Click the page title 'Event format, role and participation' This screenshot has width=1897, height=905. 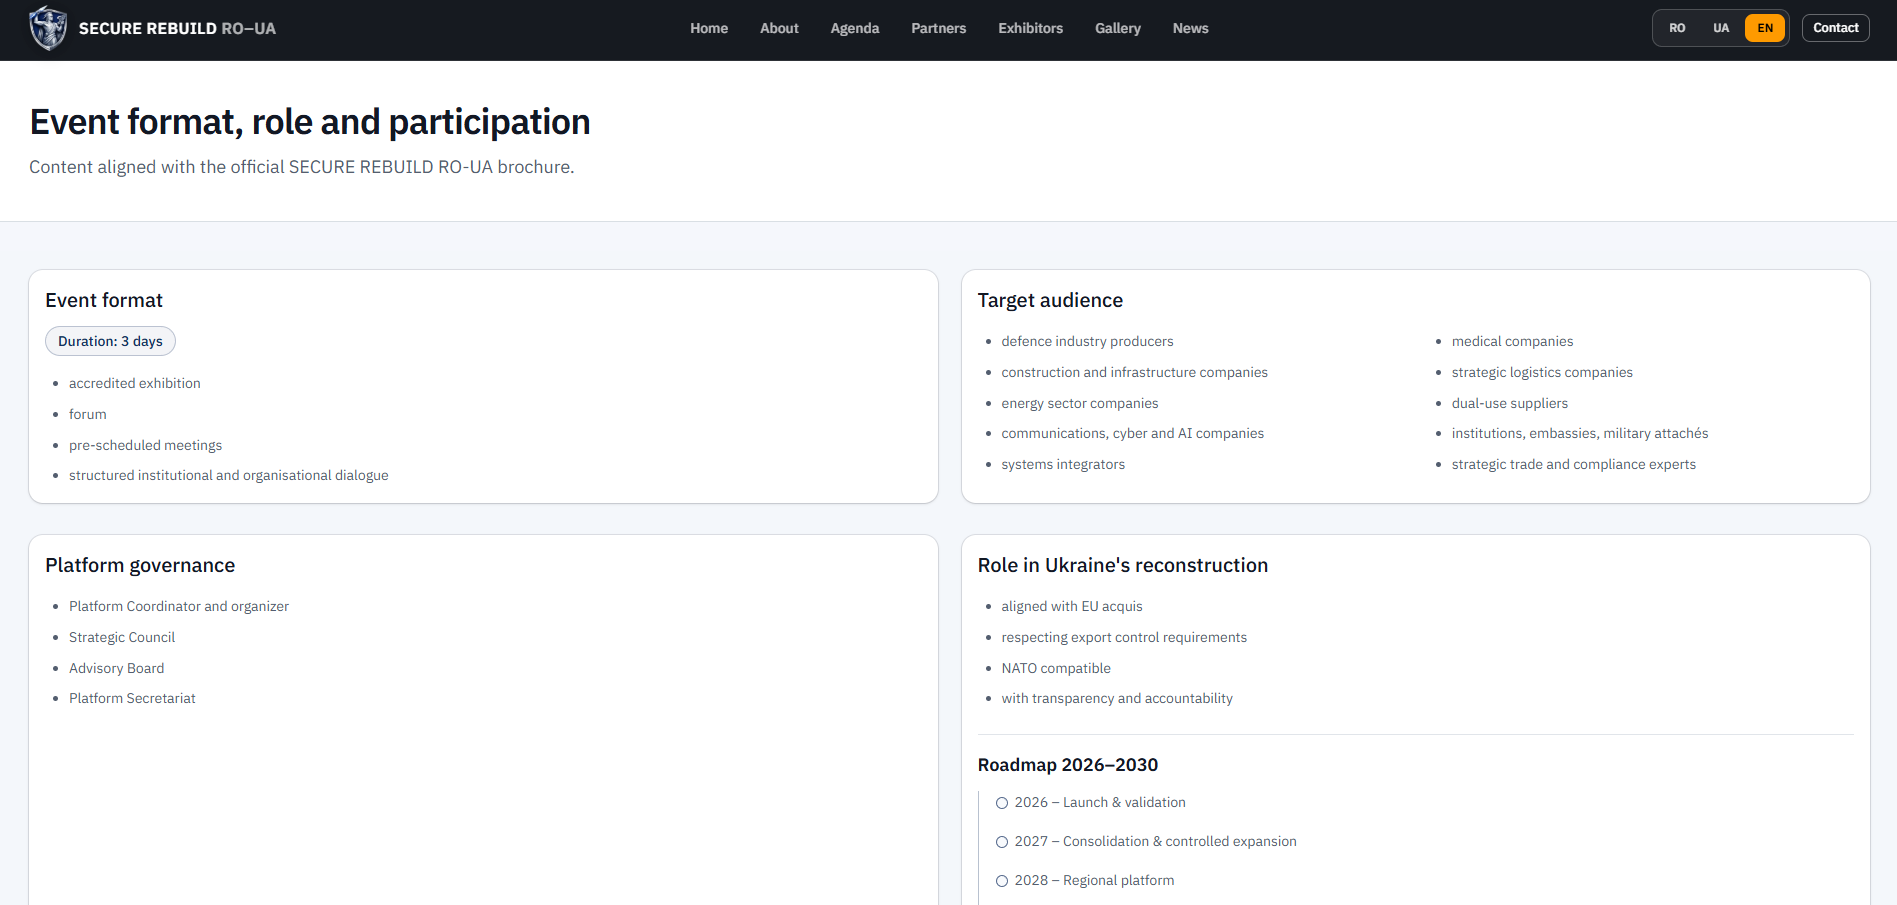coord(310,122)
